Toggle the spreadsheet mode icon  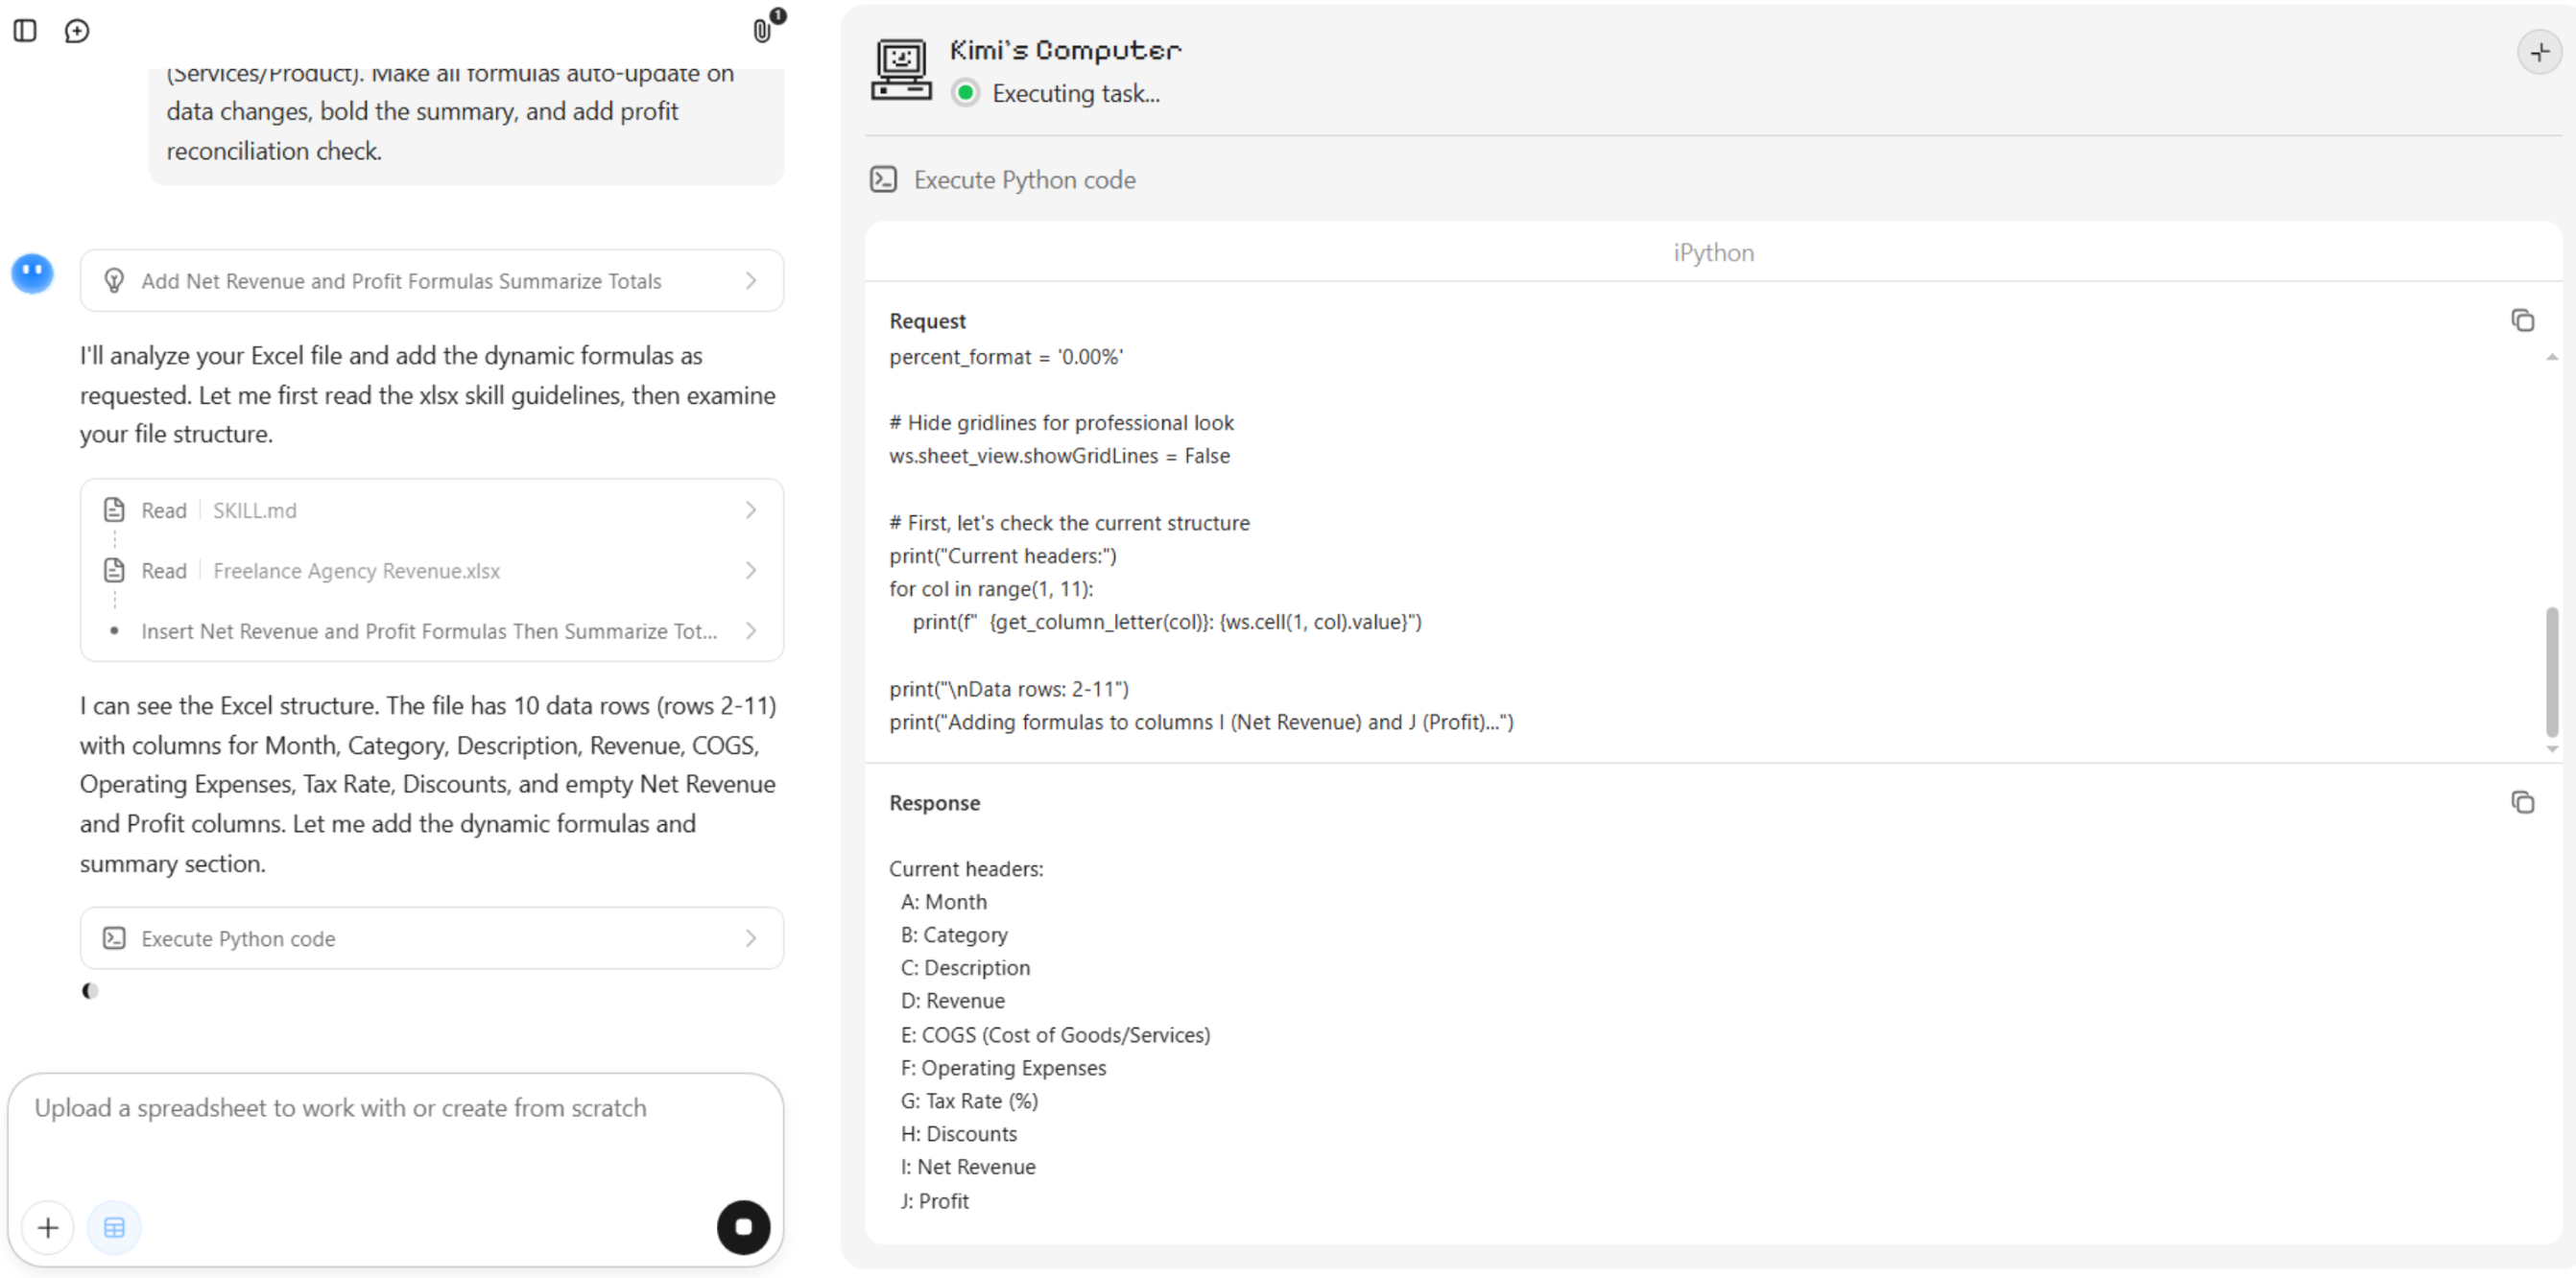pyautogui.click(x=114, y=1227)
